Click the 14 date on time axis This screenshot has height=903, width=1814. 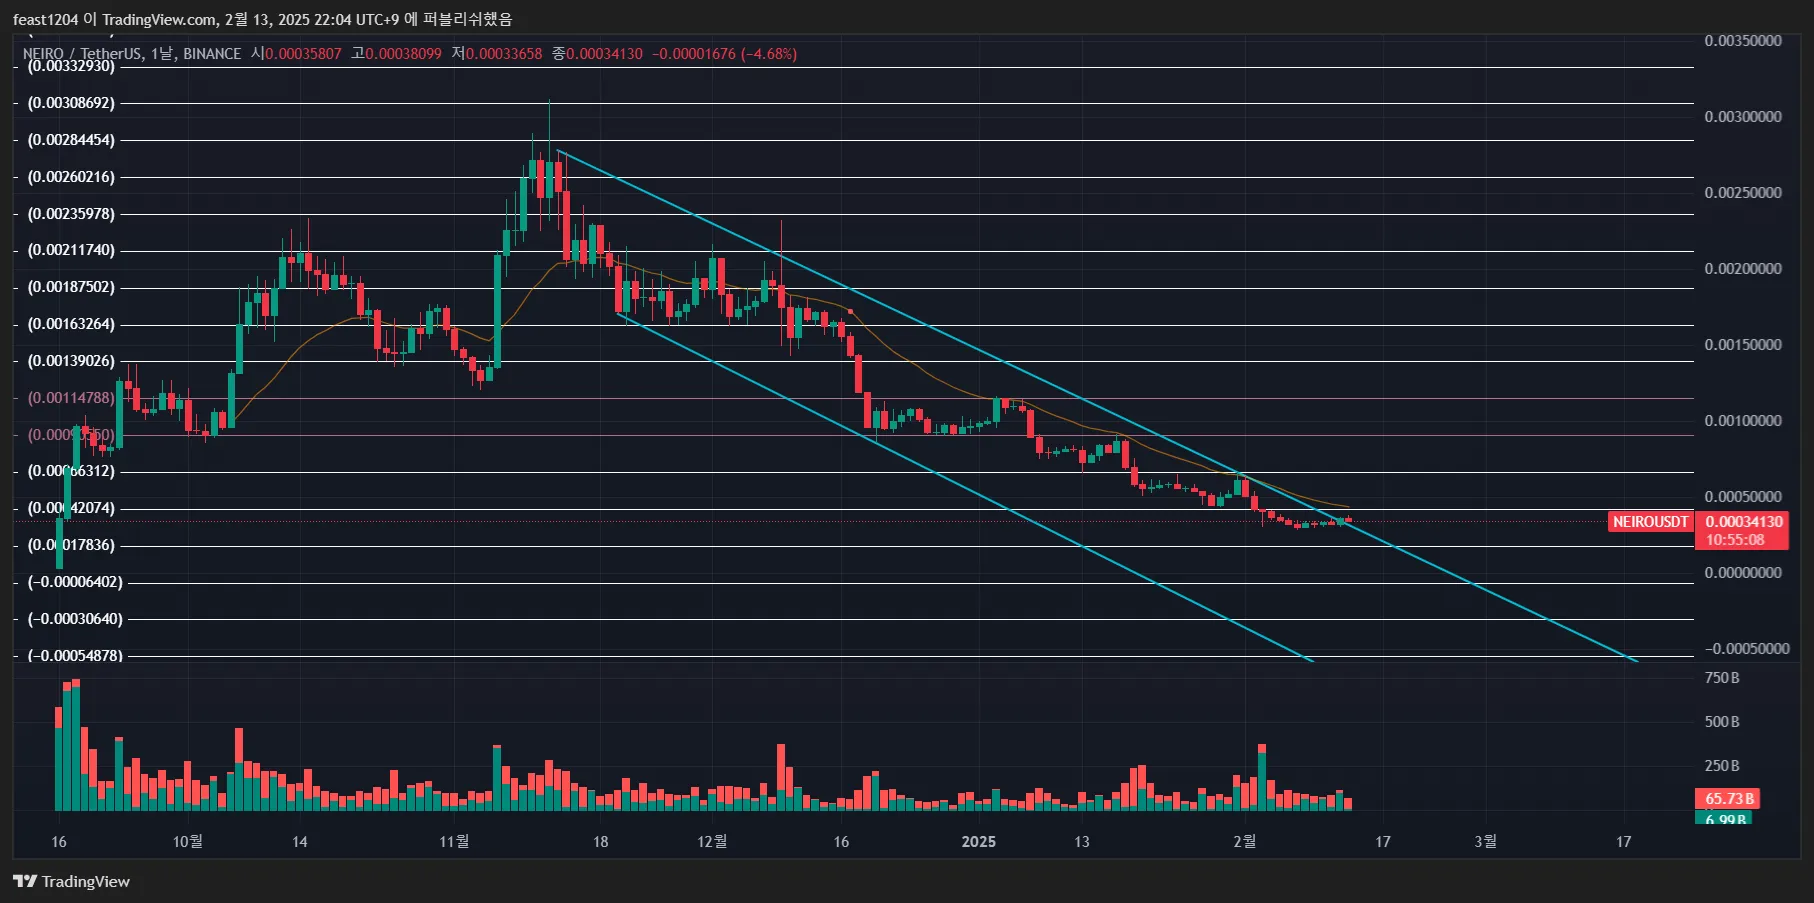pyautogui.click(x=300, y=842)
